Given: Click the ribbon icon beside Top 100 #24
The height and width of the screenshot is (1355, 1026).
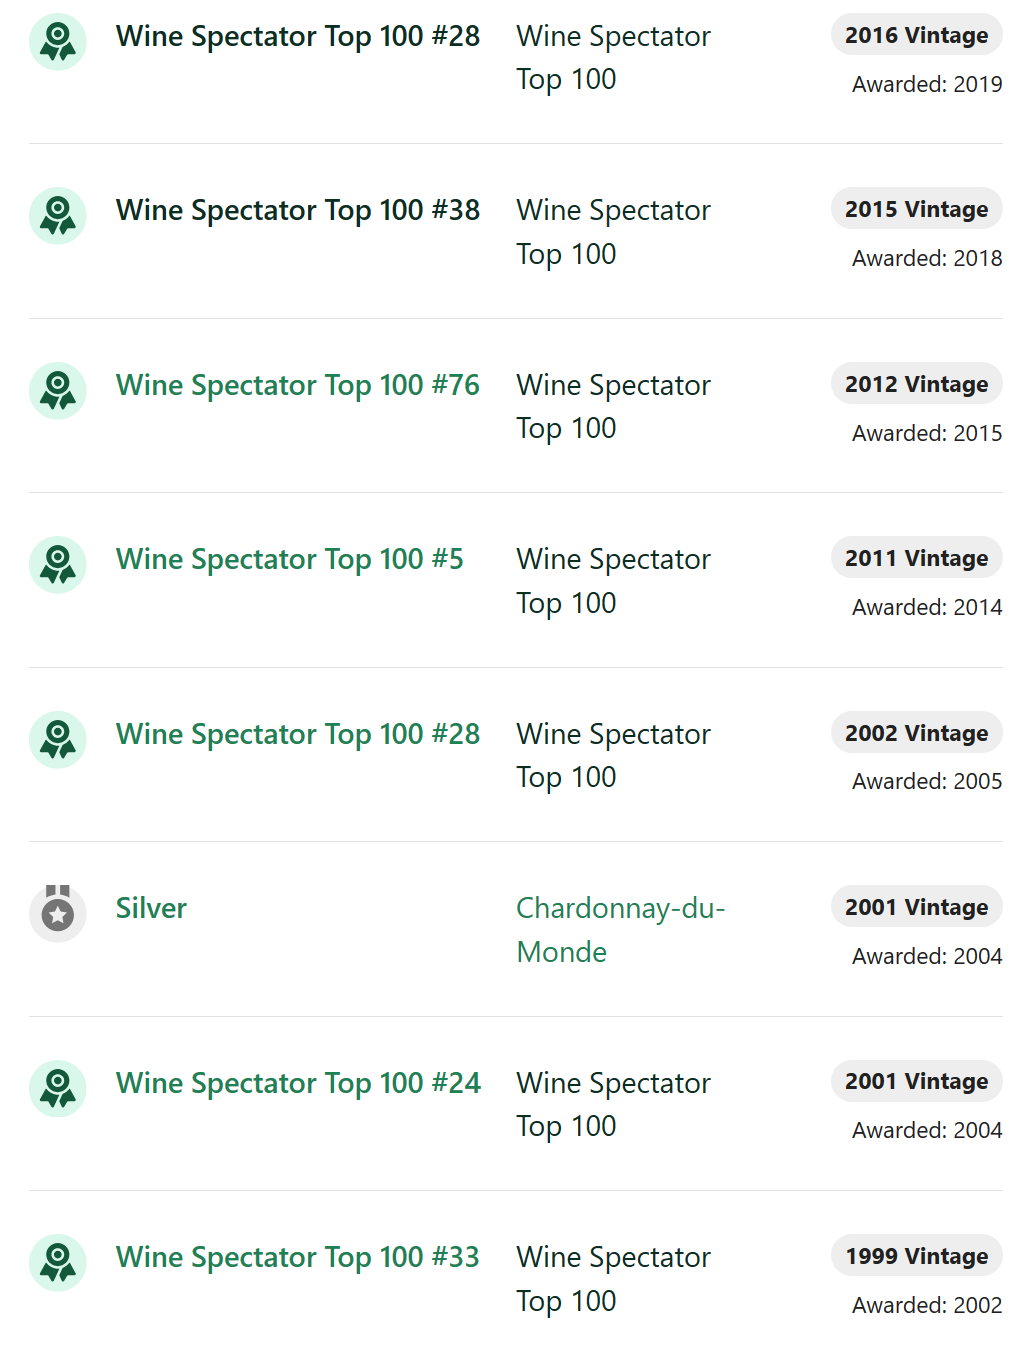Looking at the screenshot, I should point(58,1089).
